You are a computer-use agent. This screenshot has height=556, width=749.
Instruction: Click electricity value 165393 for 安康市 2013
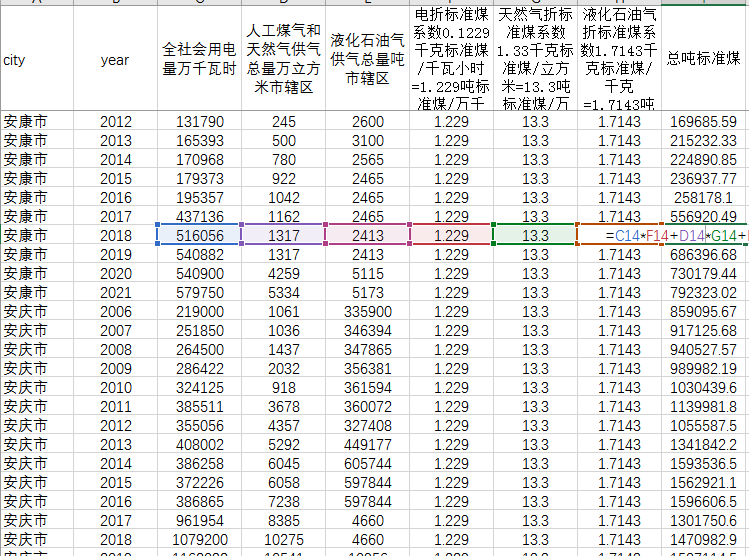click(x=200, y=140)
